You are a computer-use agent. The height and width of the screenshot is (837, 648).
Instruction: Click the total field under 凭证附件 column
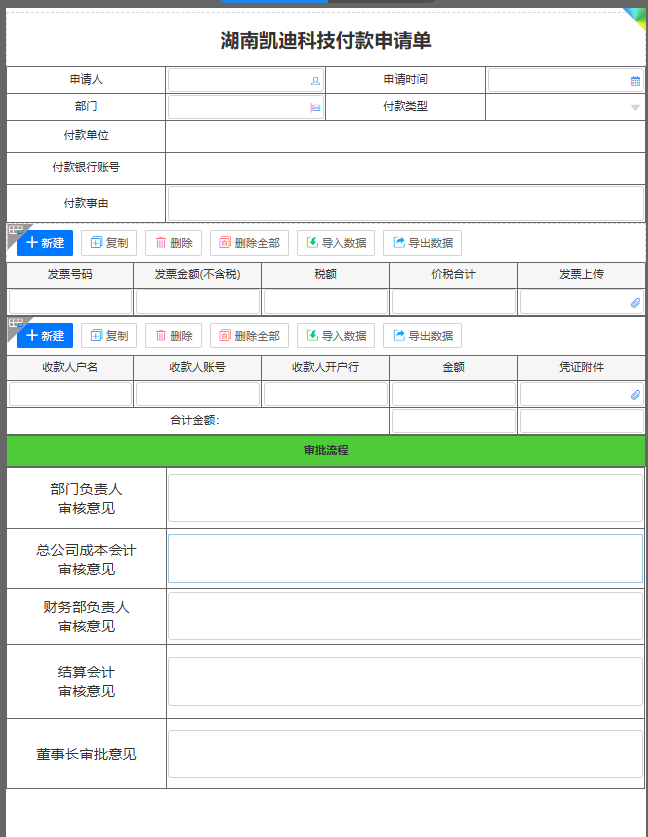pos(581,421)
